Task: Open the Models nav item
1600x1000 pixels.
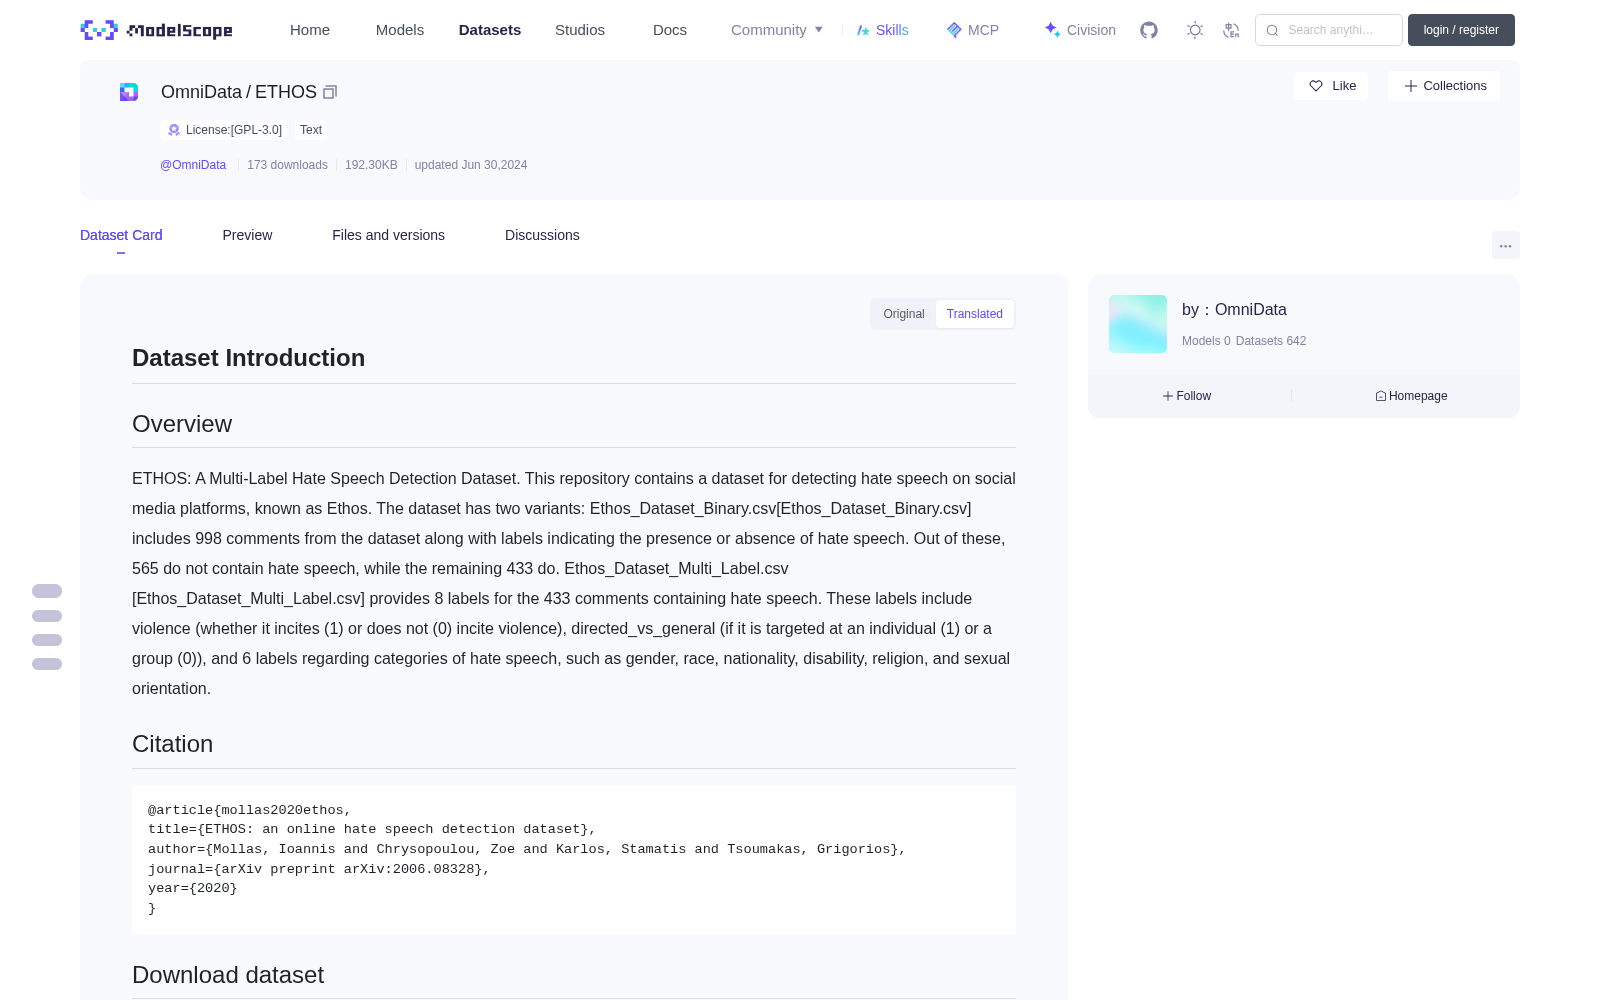Action: tap(400, 30)
